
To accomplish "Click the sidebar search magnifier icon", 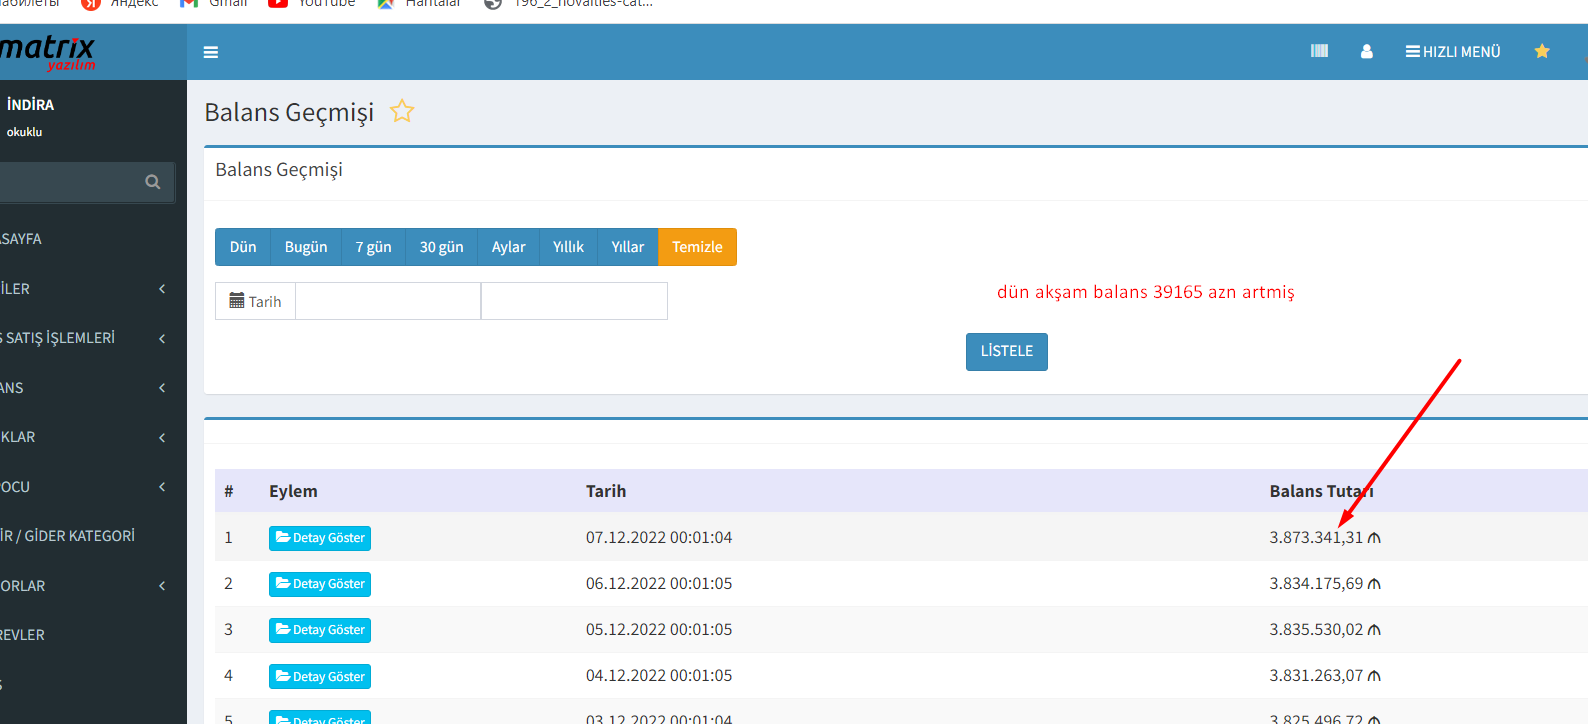I will click(153, 182).
